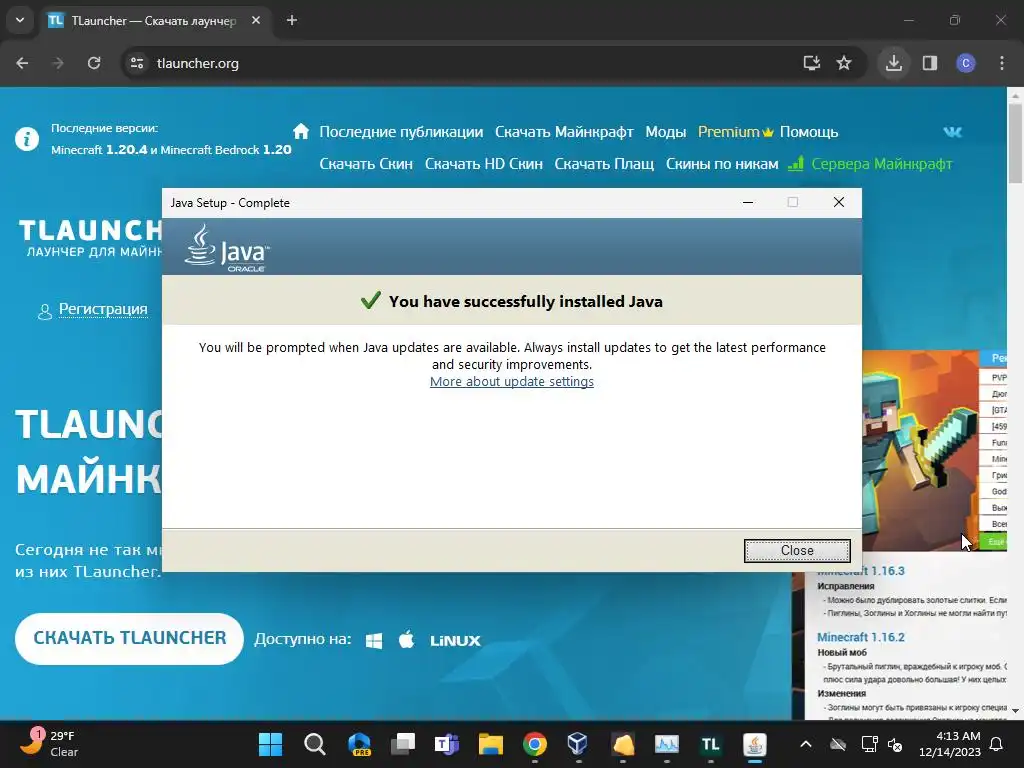Viewport: 1024px width, 768px height.
Task: Open the Windows Start menu
Action: [270, 744]
